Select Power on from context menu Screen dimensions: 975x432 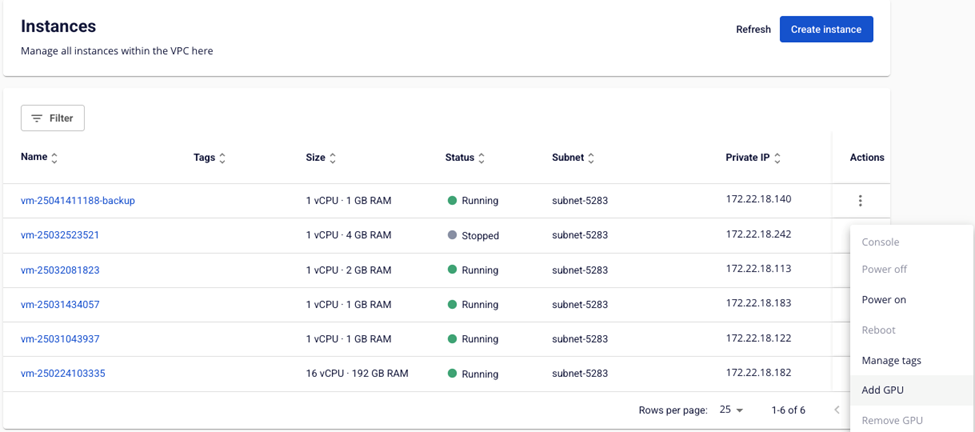click(884, 300)
